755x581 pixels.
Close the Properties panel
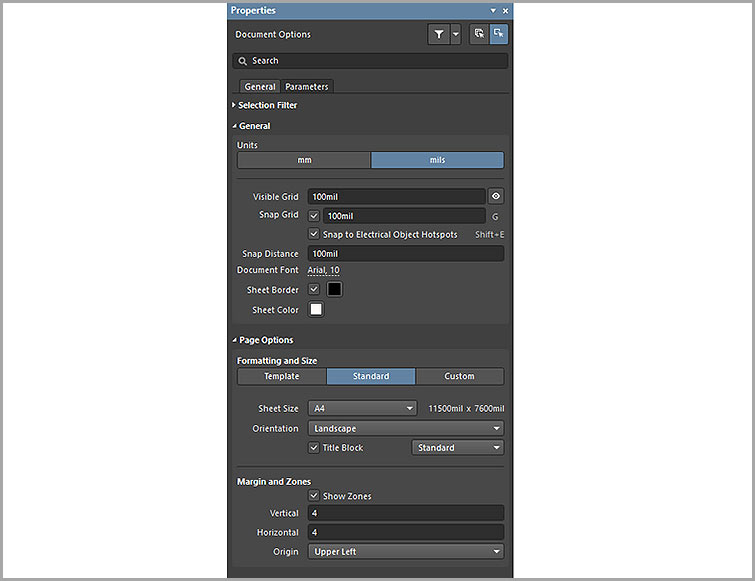click(506, 11)
